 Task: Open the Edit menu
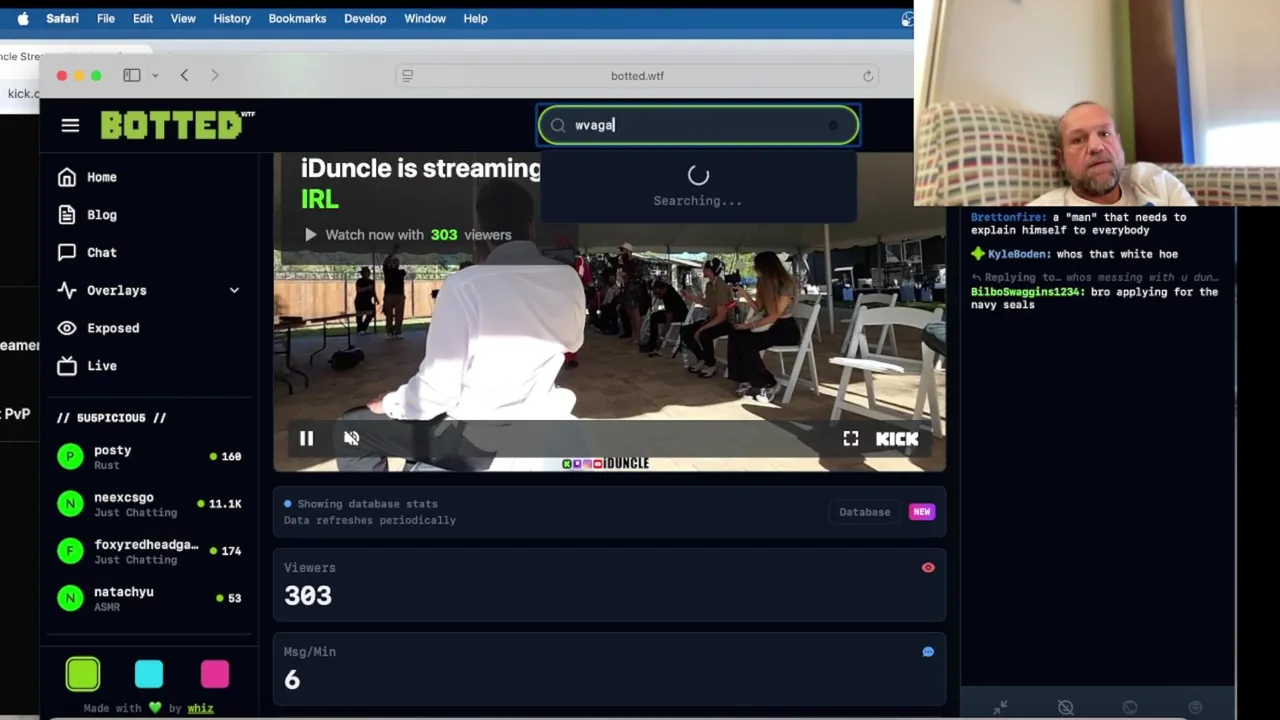143,18
